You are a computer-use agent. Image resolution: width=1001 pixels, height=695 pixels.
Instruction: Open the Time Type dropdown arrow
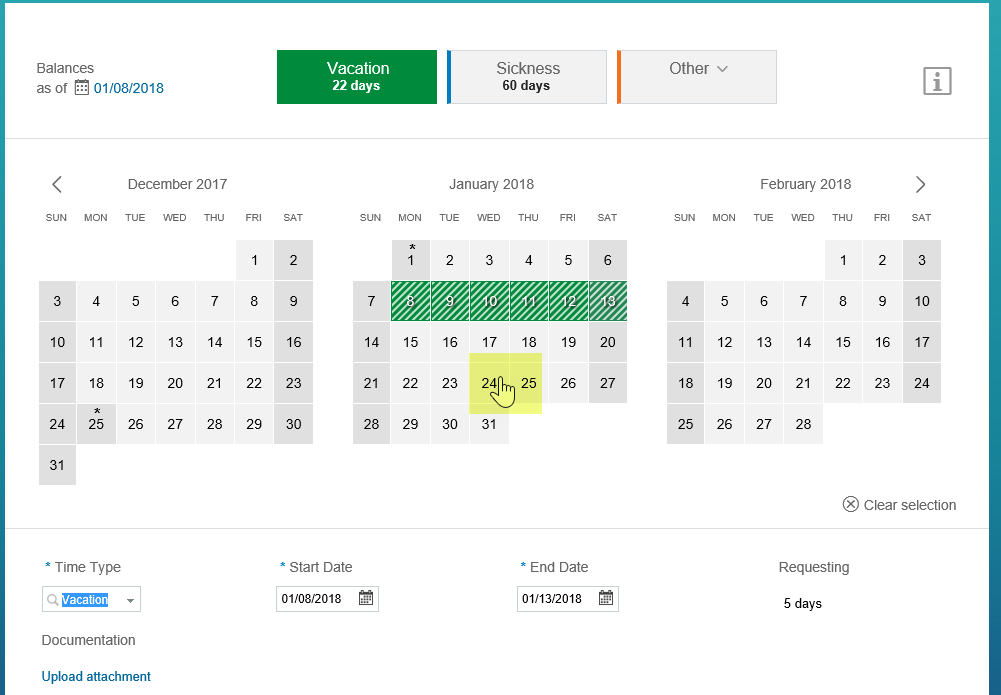pos(130,601)
